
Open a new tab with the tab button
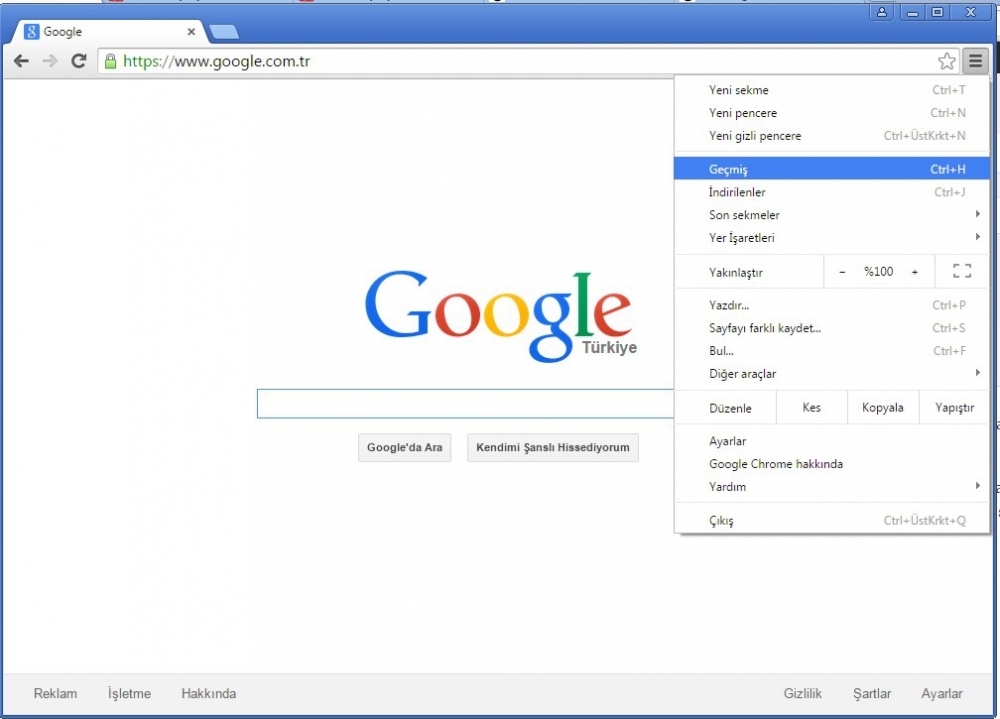(x=224, y=32)
